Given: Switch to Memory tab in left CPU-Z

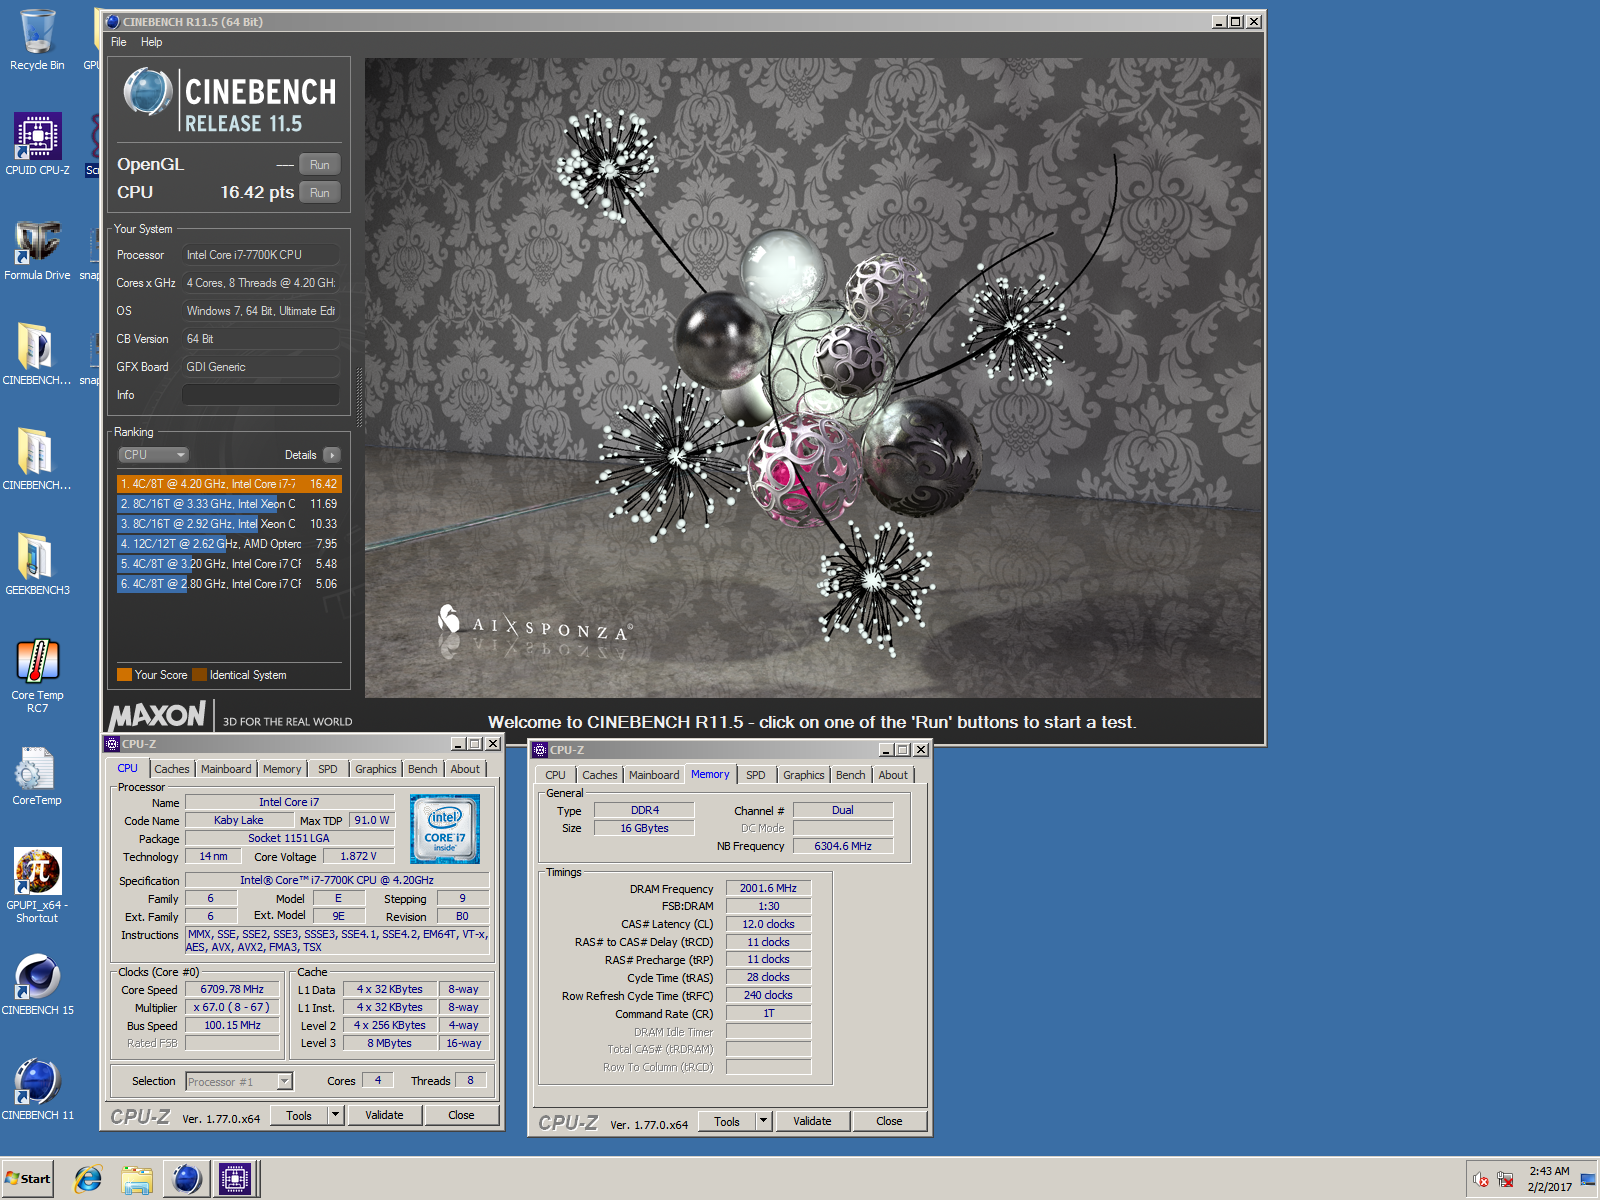Looking at the screenshot, I should 282,769.
